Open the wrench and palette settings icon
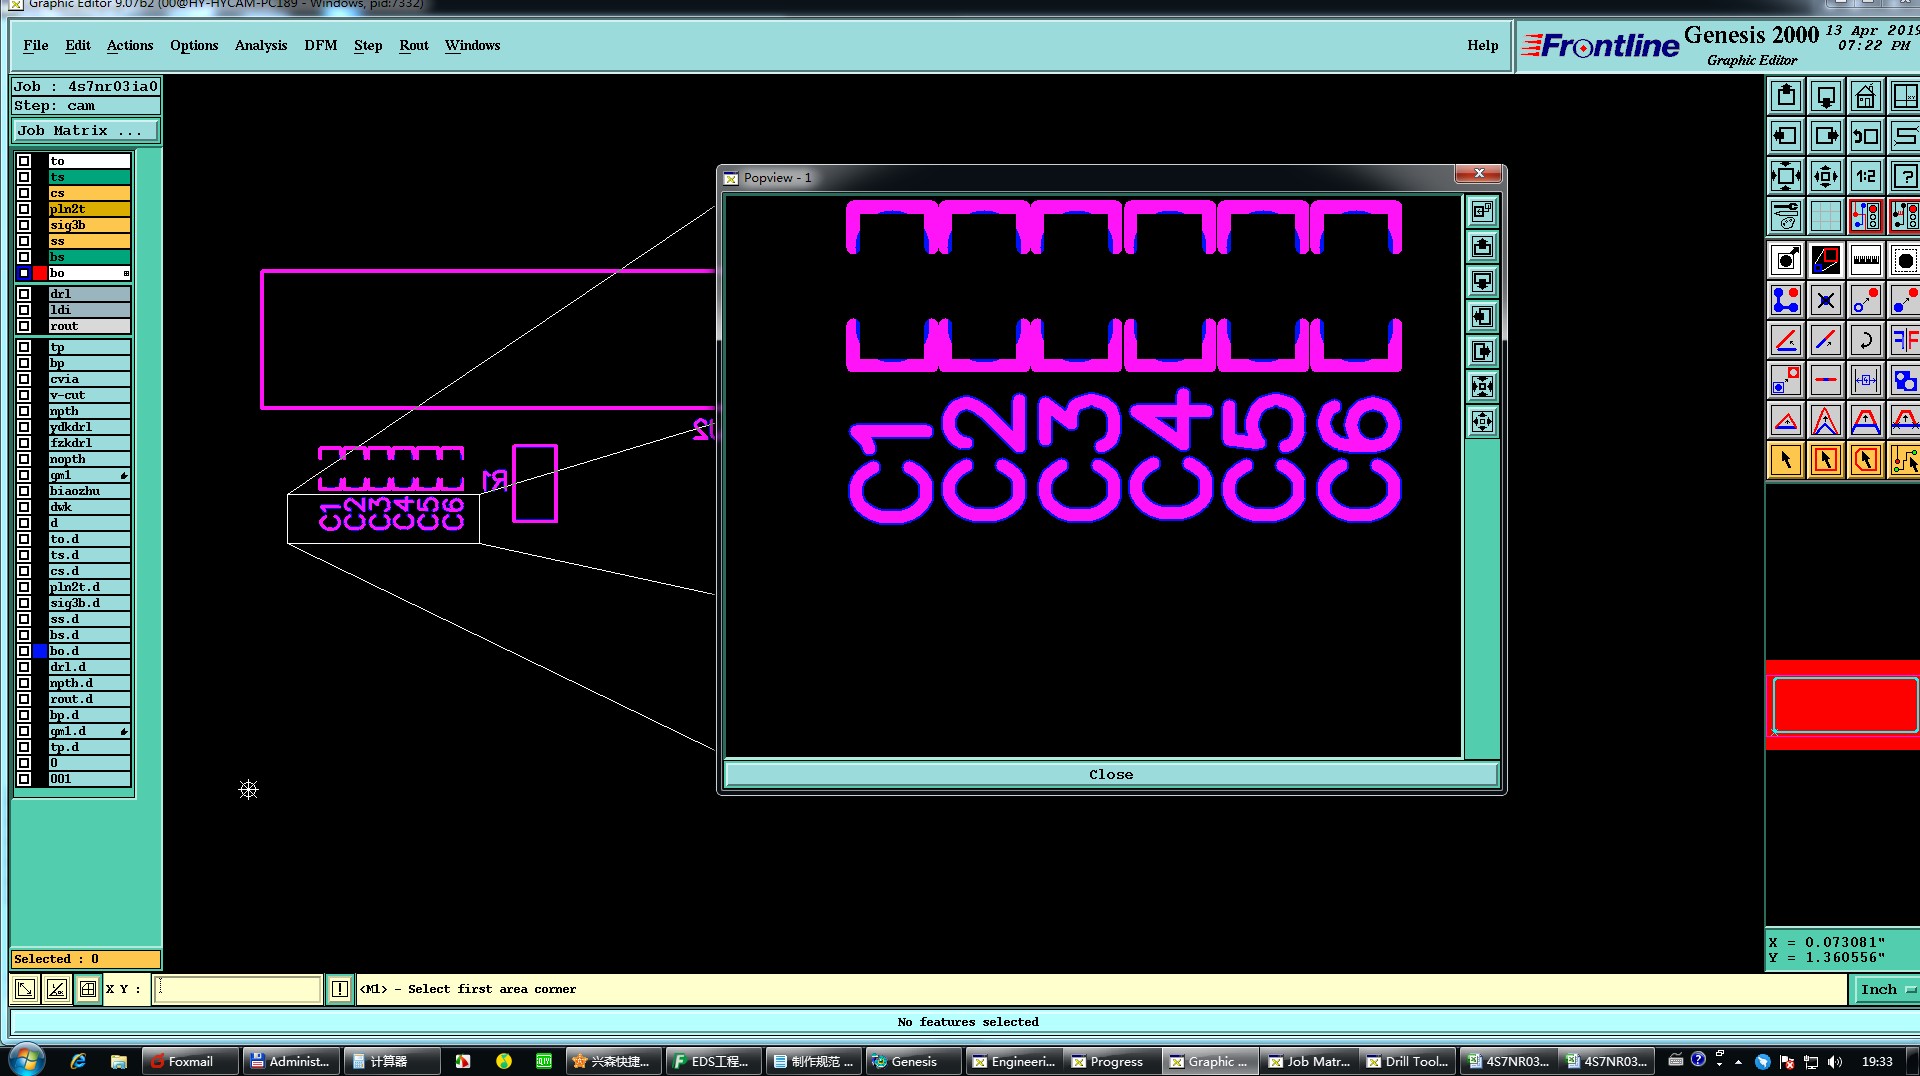1920x1076 pixels. (x=1786, y=216)
